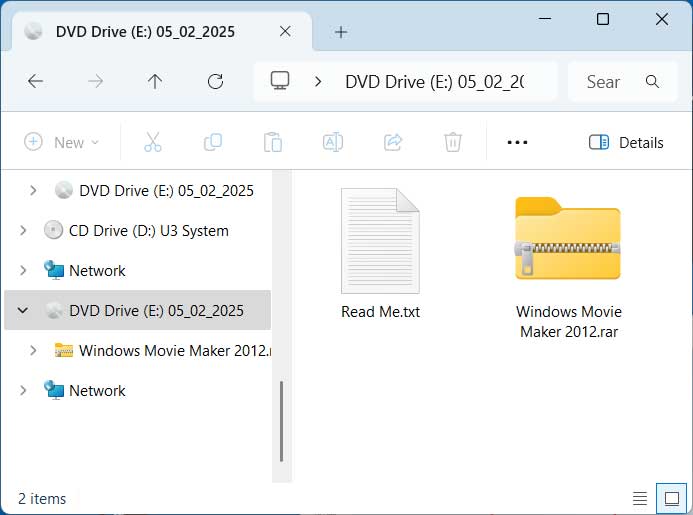
Task: Click the zip folder icon in tree
Action: (64, 350)
